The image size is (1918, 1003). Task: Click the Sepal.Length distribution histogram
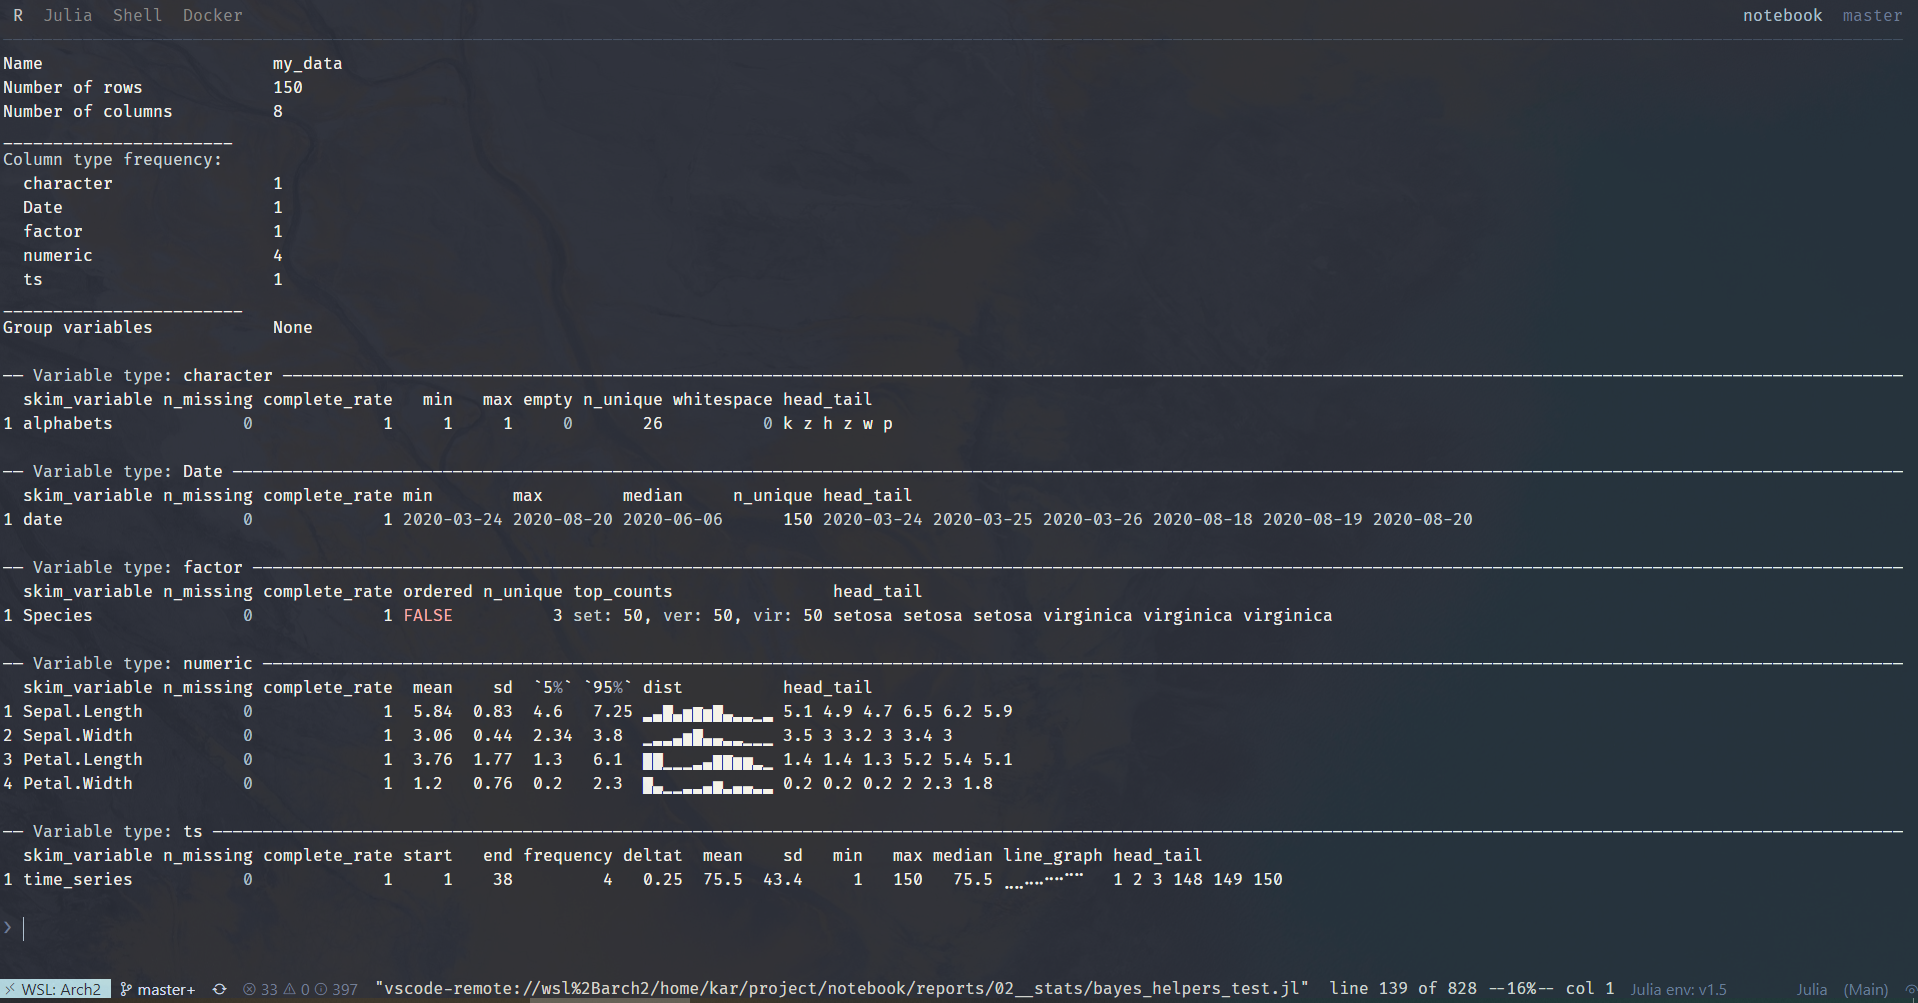707,712
